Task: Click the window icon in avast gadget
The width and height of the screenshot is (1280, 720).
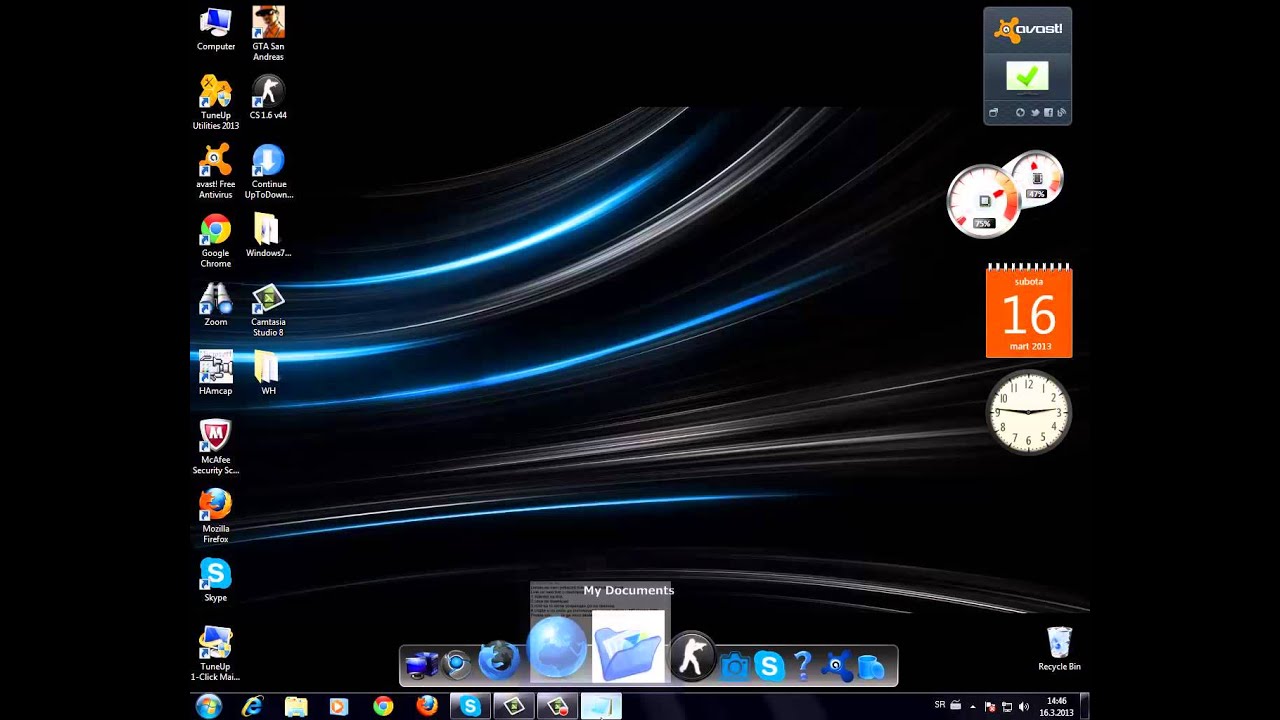Action: [993, 113]
